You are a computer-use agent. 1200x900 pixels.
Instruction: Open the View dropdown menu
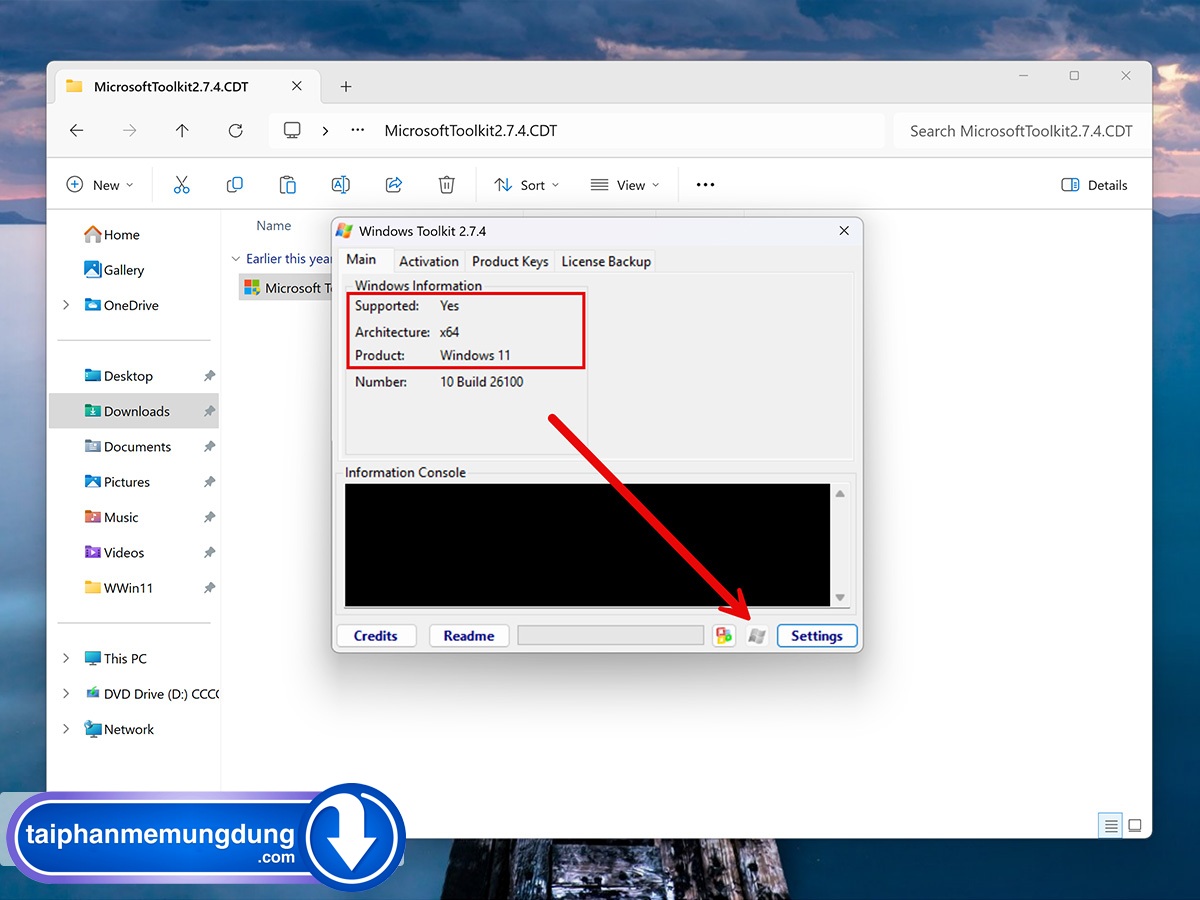625,185
